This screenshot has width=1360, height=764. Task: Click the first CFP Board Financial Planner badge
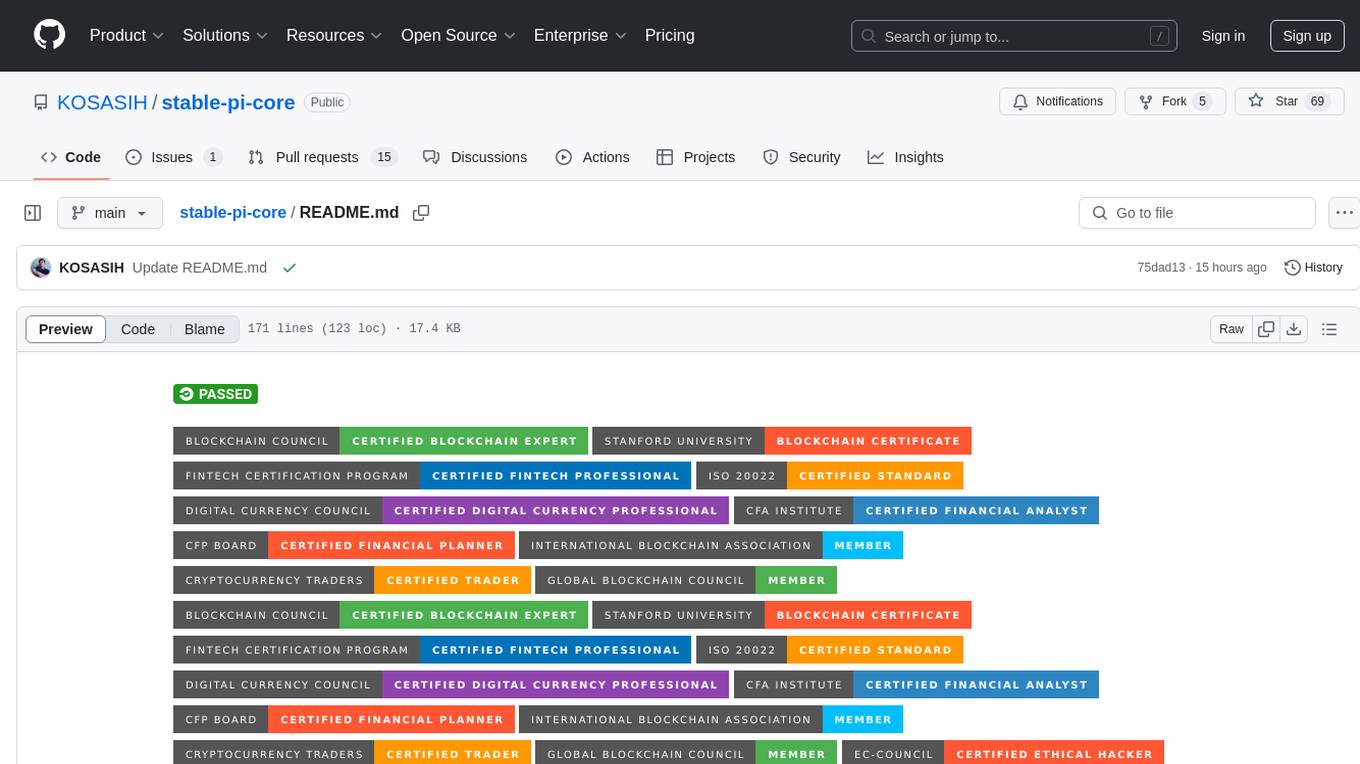pos(344,546)
